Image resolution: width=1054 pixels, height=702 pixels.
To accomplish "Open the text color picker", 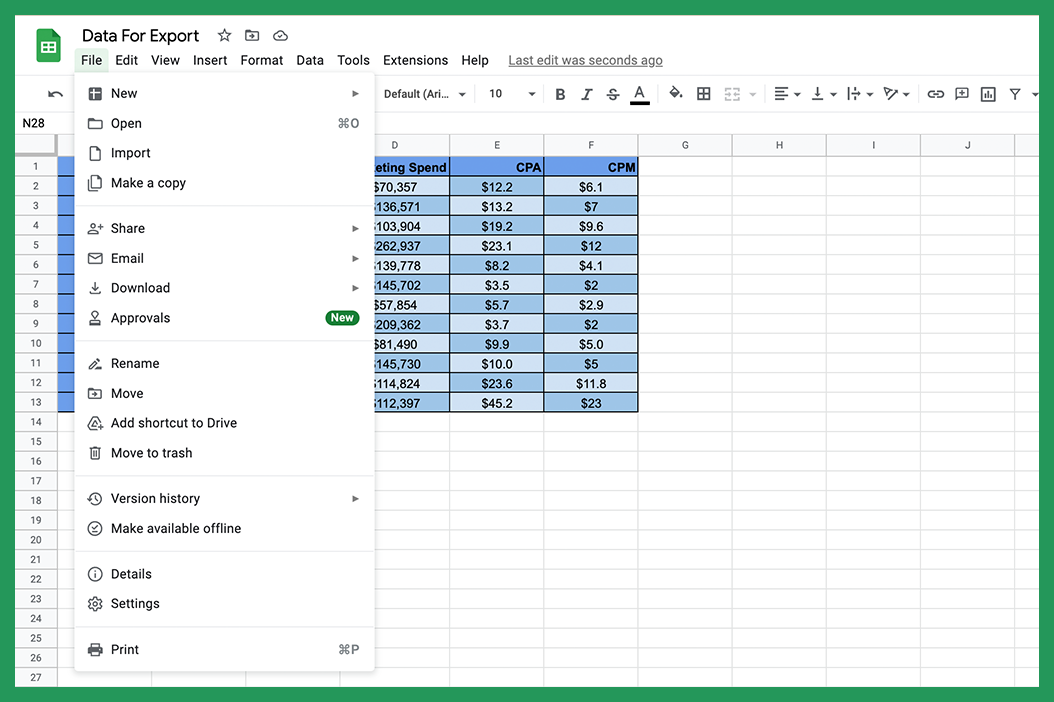I will point(640,93).
